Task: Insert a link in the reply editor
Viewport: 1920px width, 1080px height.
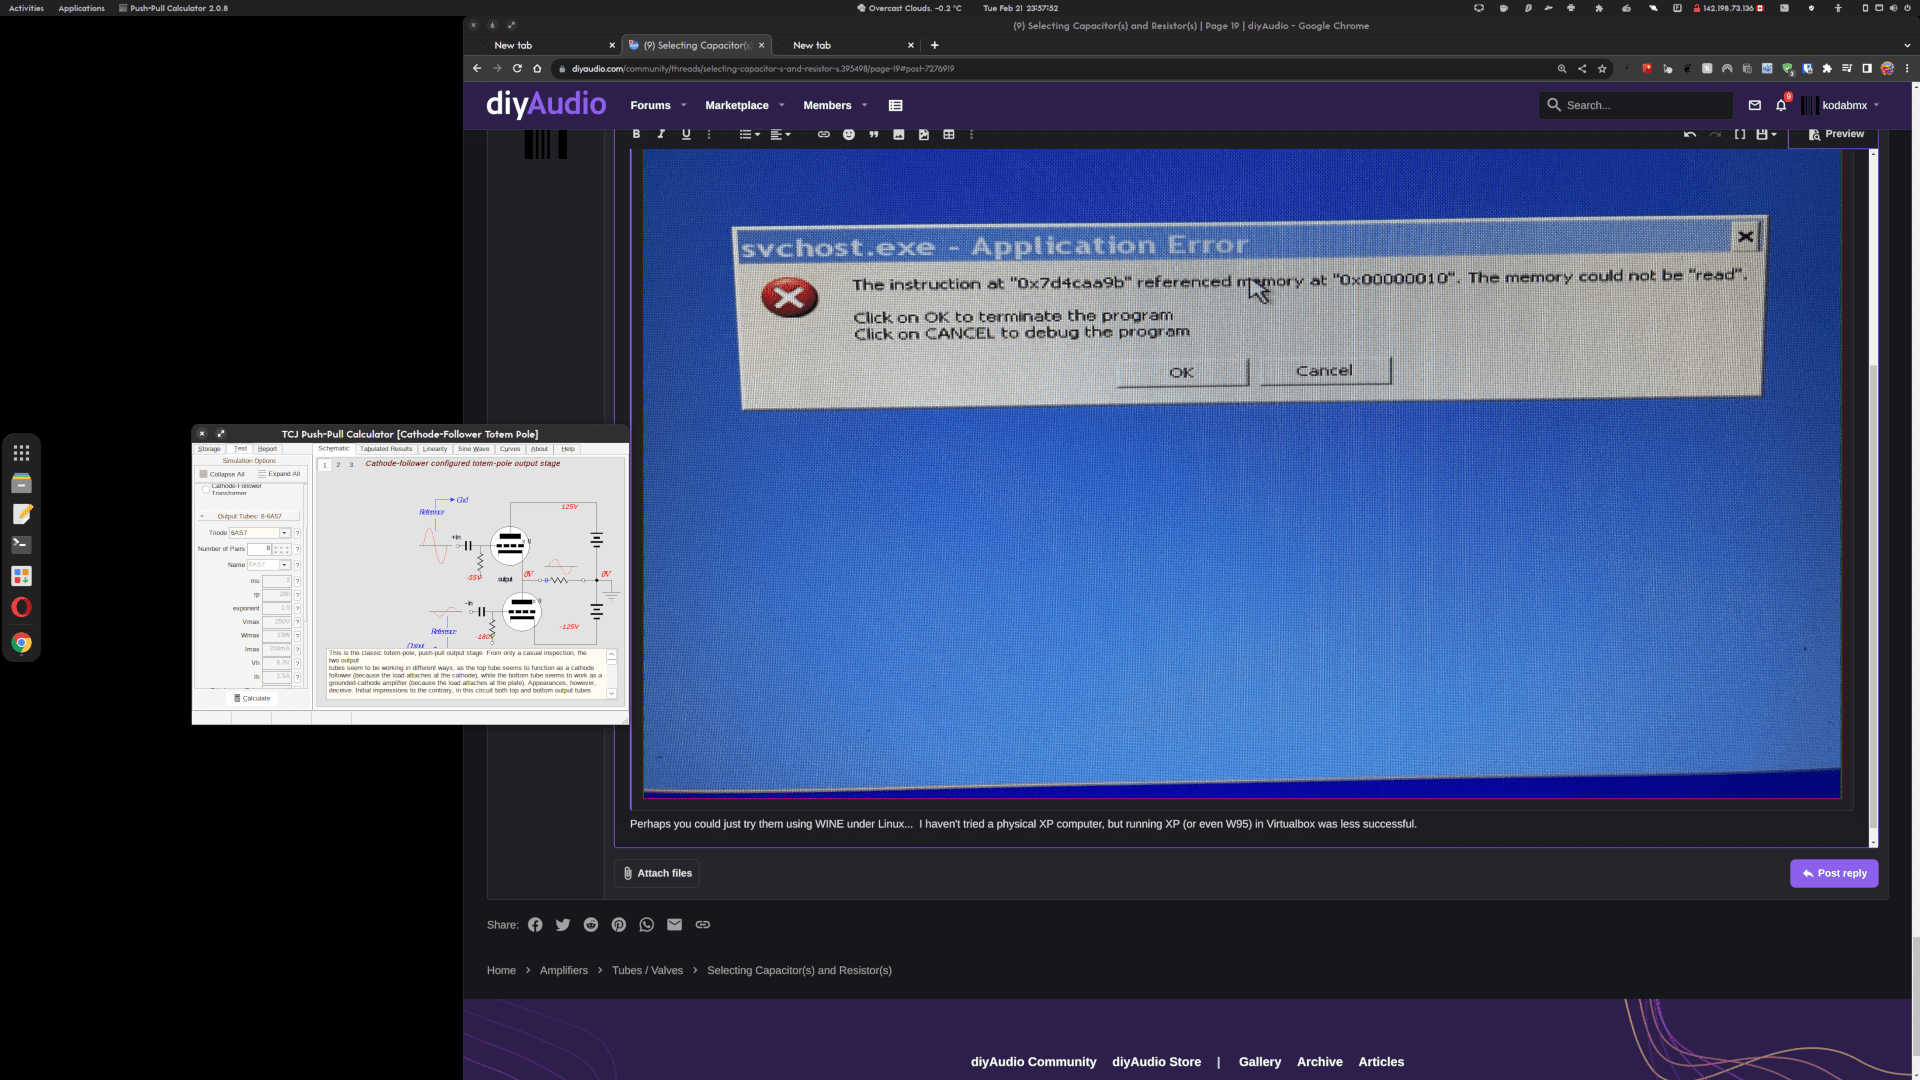Action: click(x=824, y=134)
